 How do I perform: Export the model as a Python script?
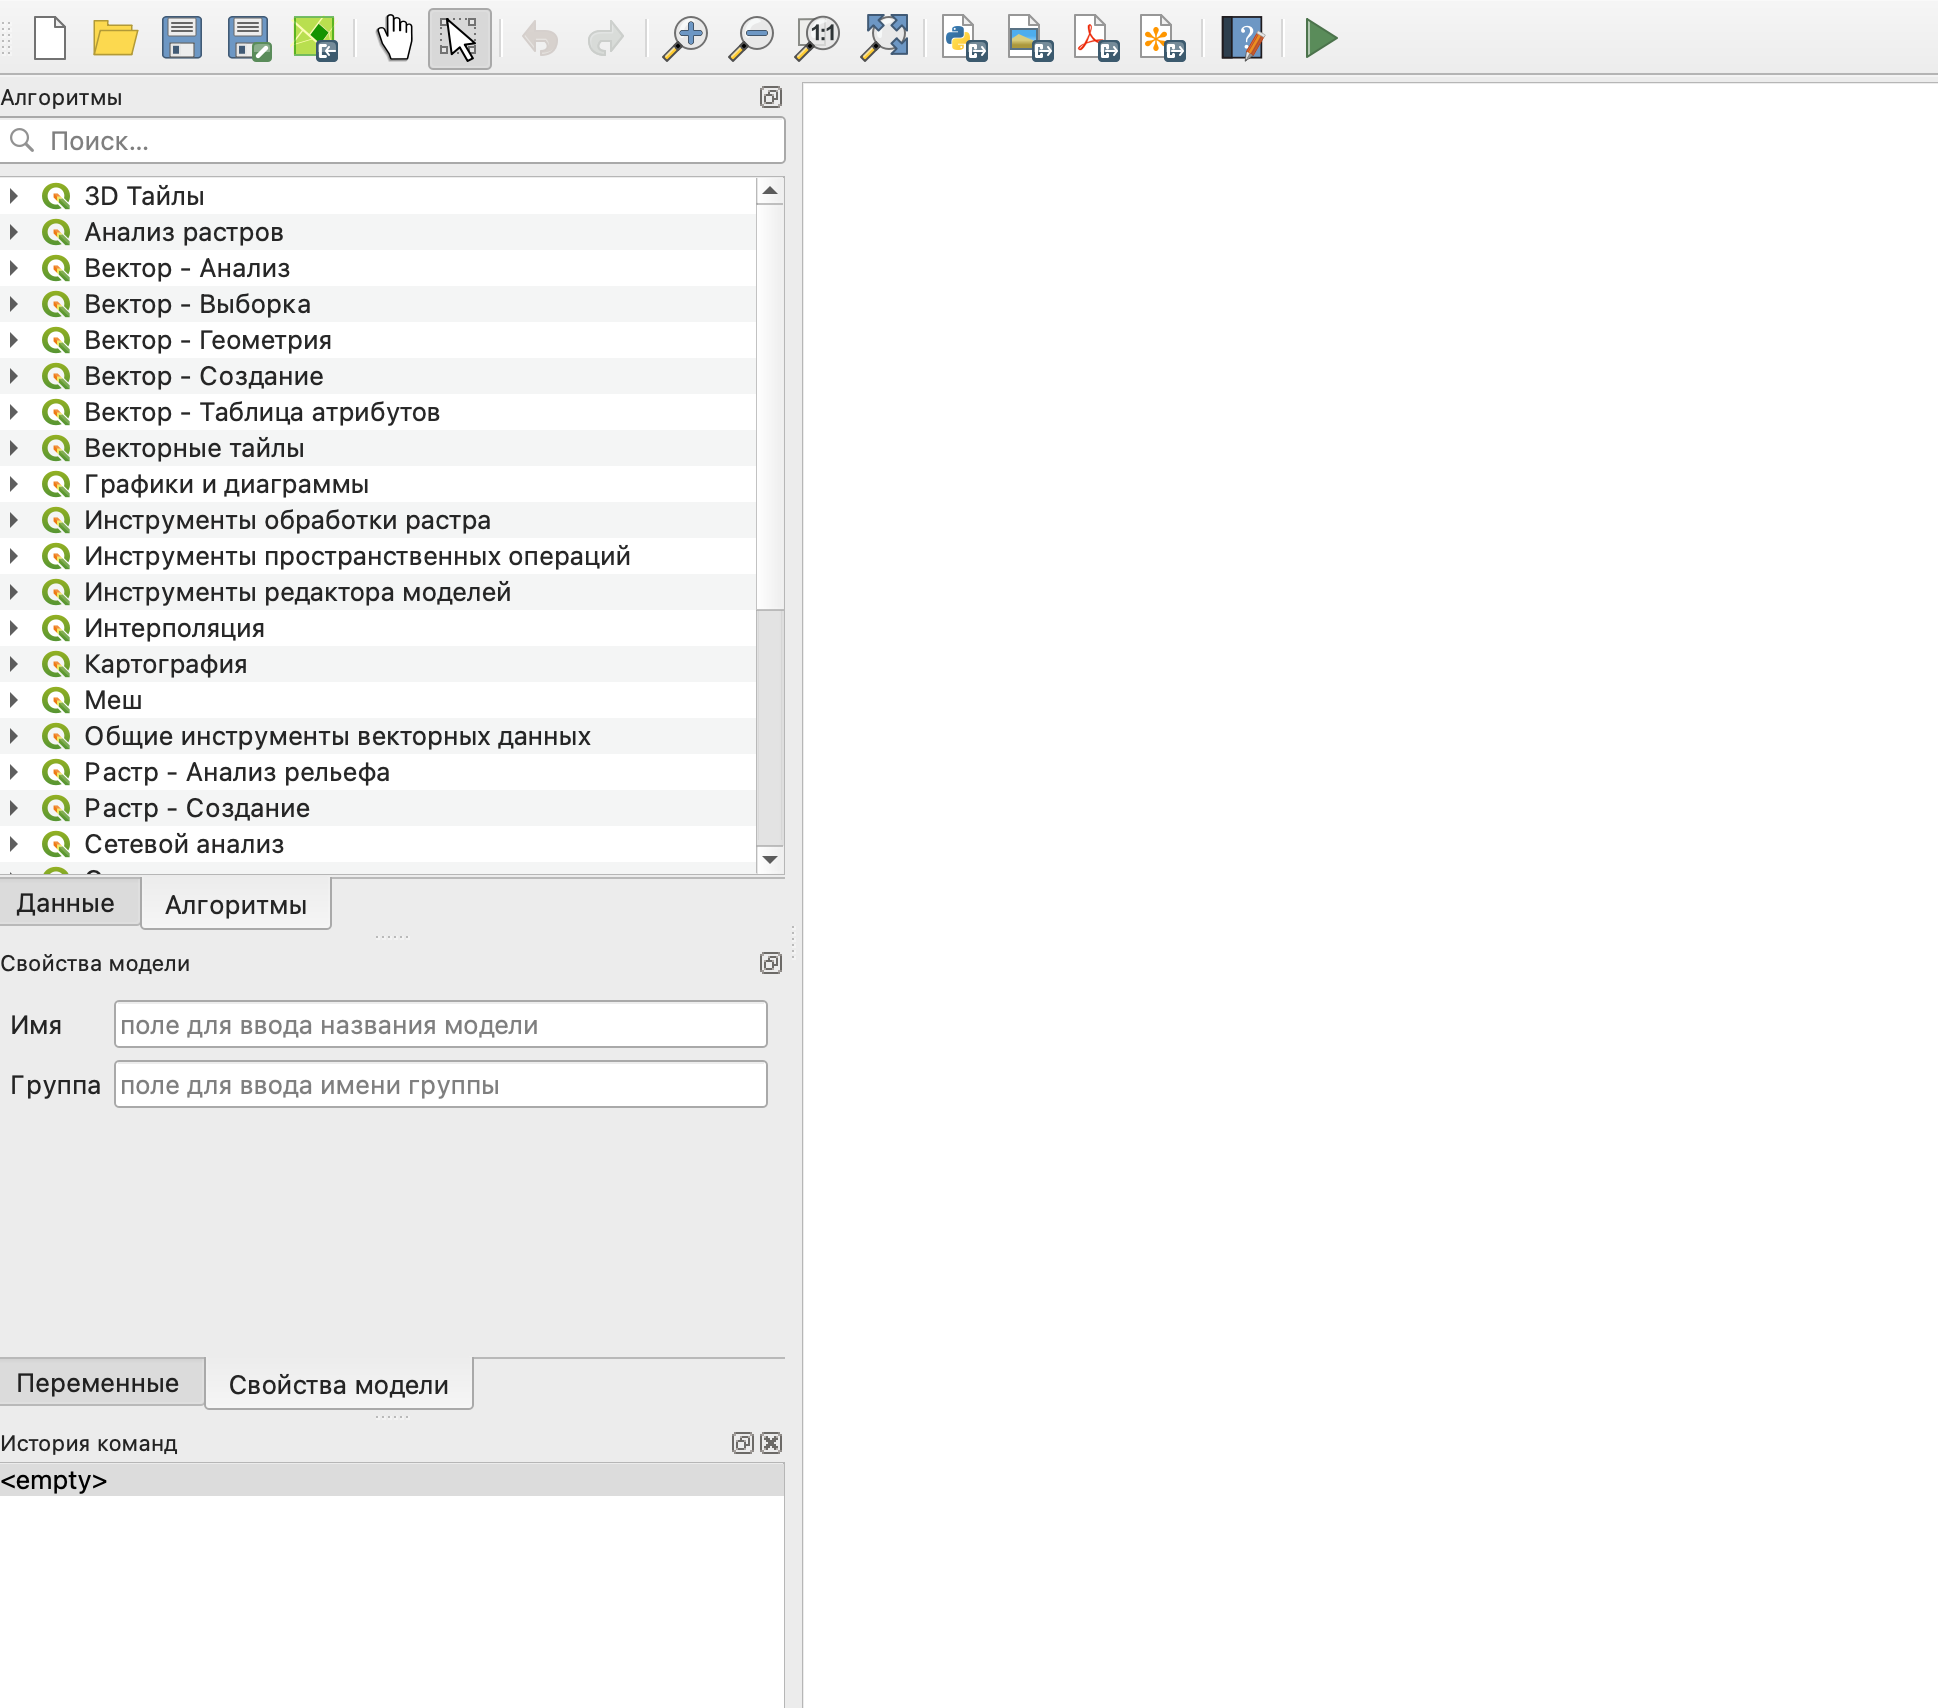coord(964,39)
